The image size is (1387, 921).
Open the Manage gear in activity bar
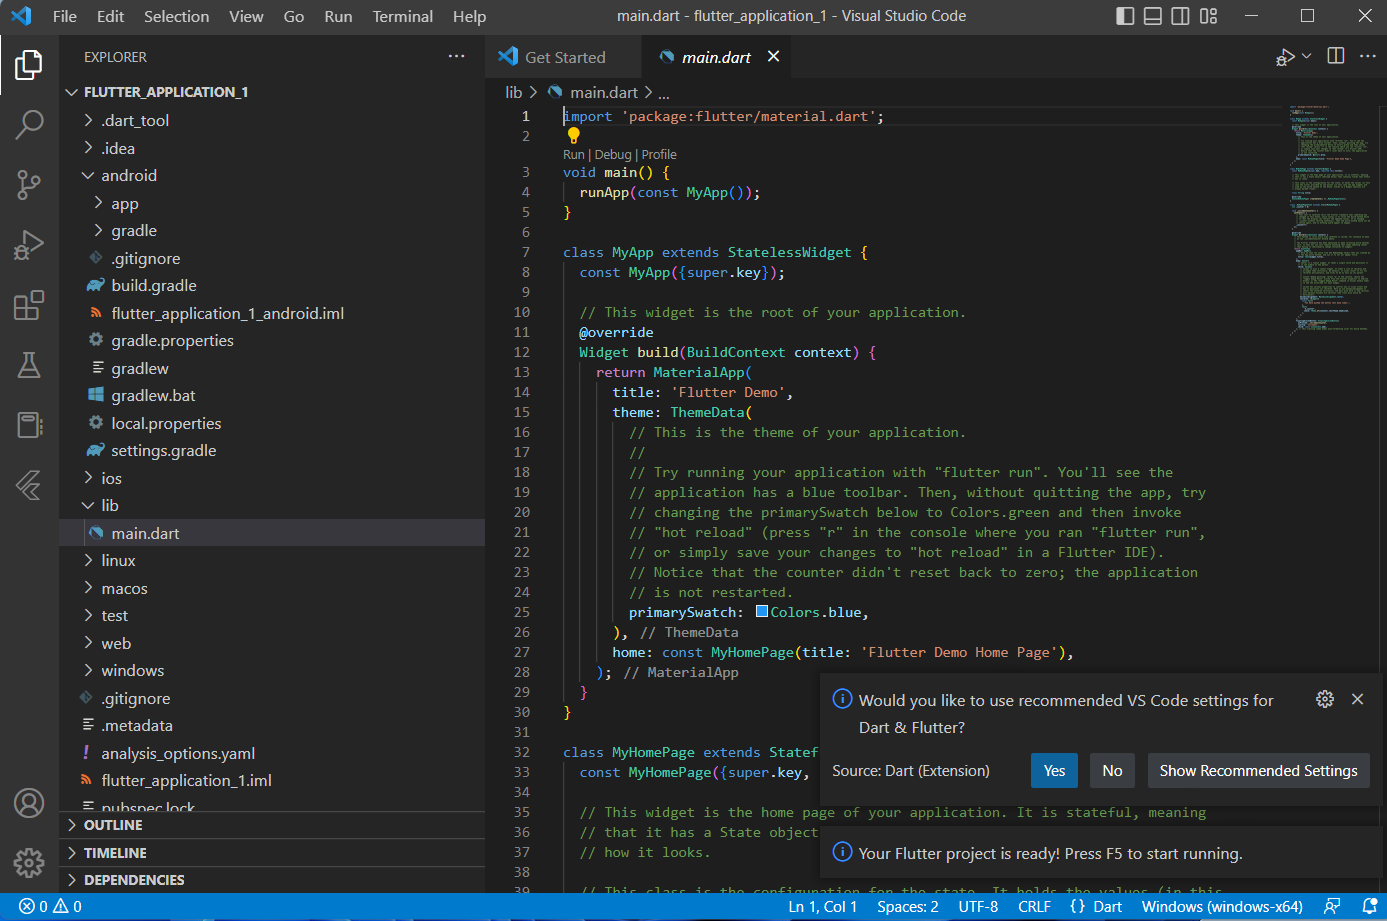29,862
